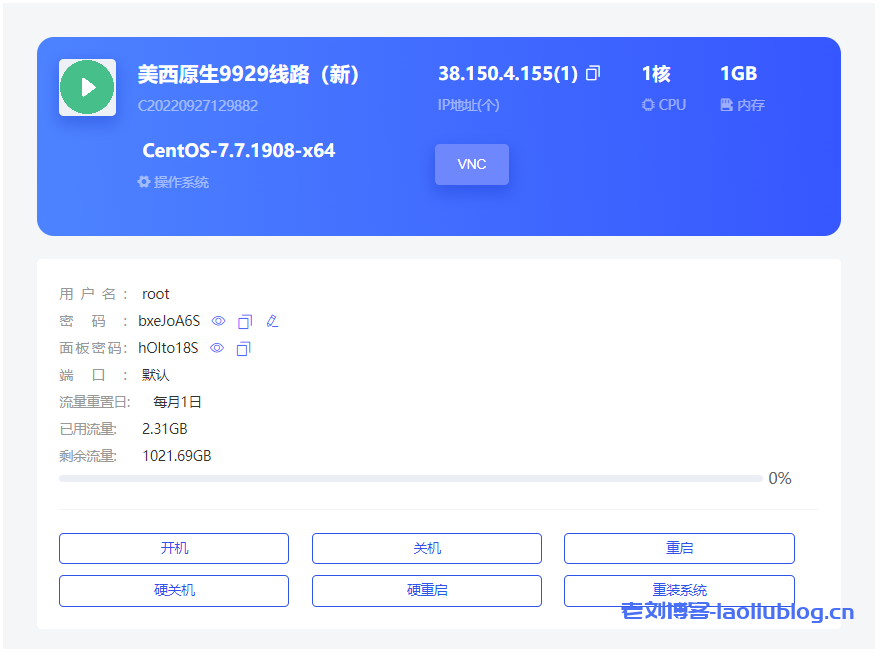Viewport: 880px width, 649px height.
Task: Copy the root password using copy icon
Action: coord(244,321)
